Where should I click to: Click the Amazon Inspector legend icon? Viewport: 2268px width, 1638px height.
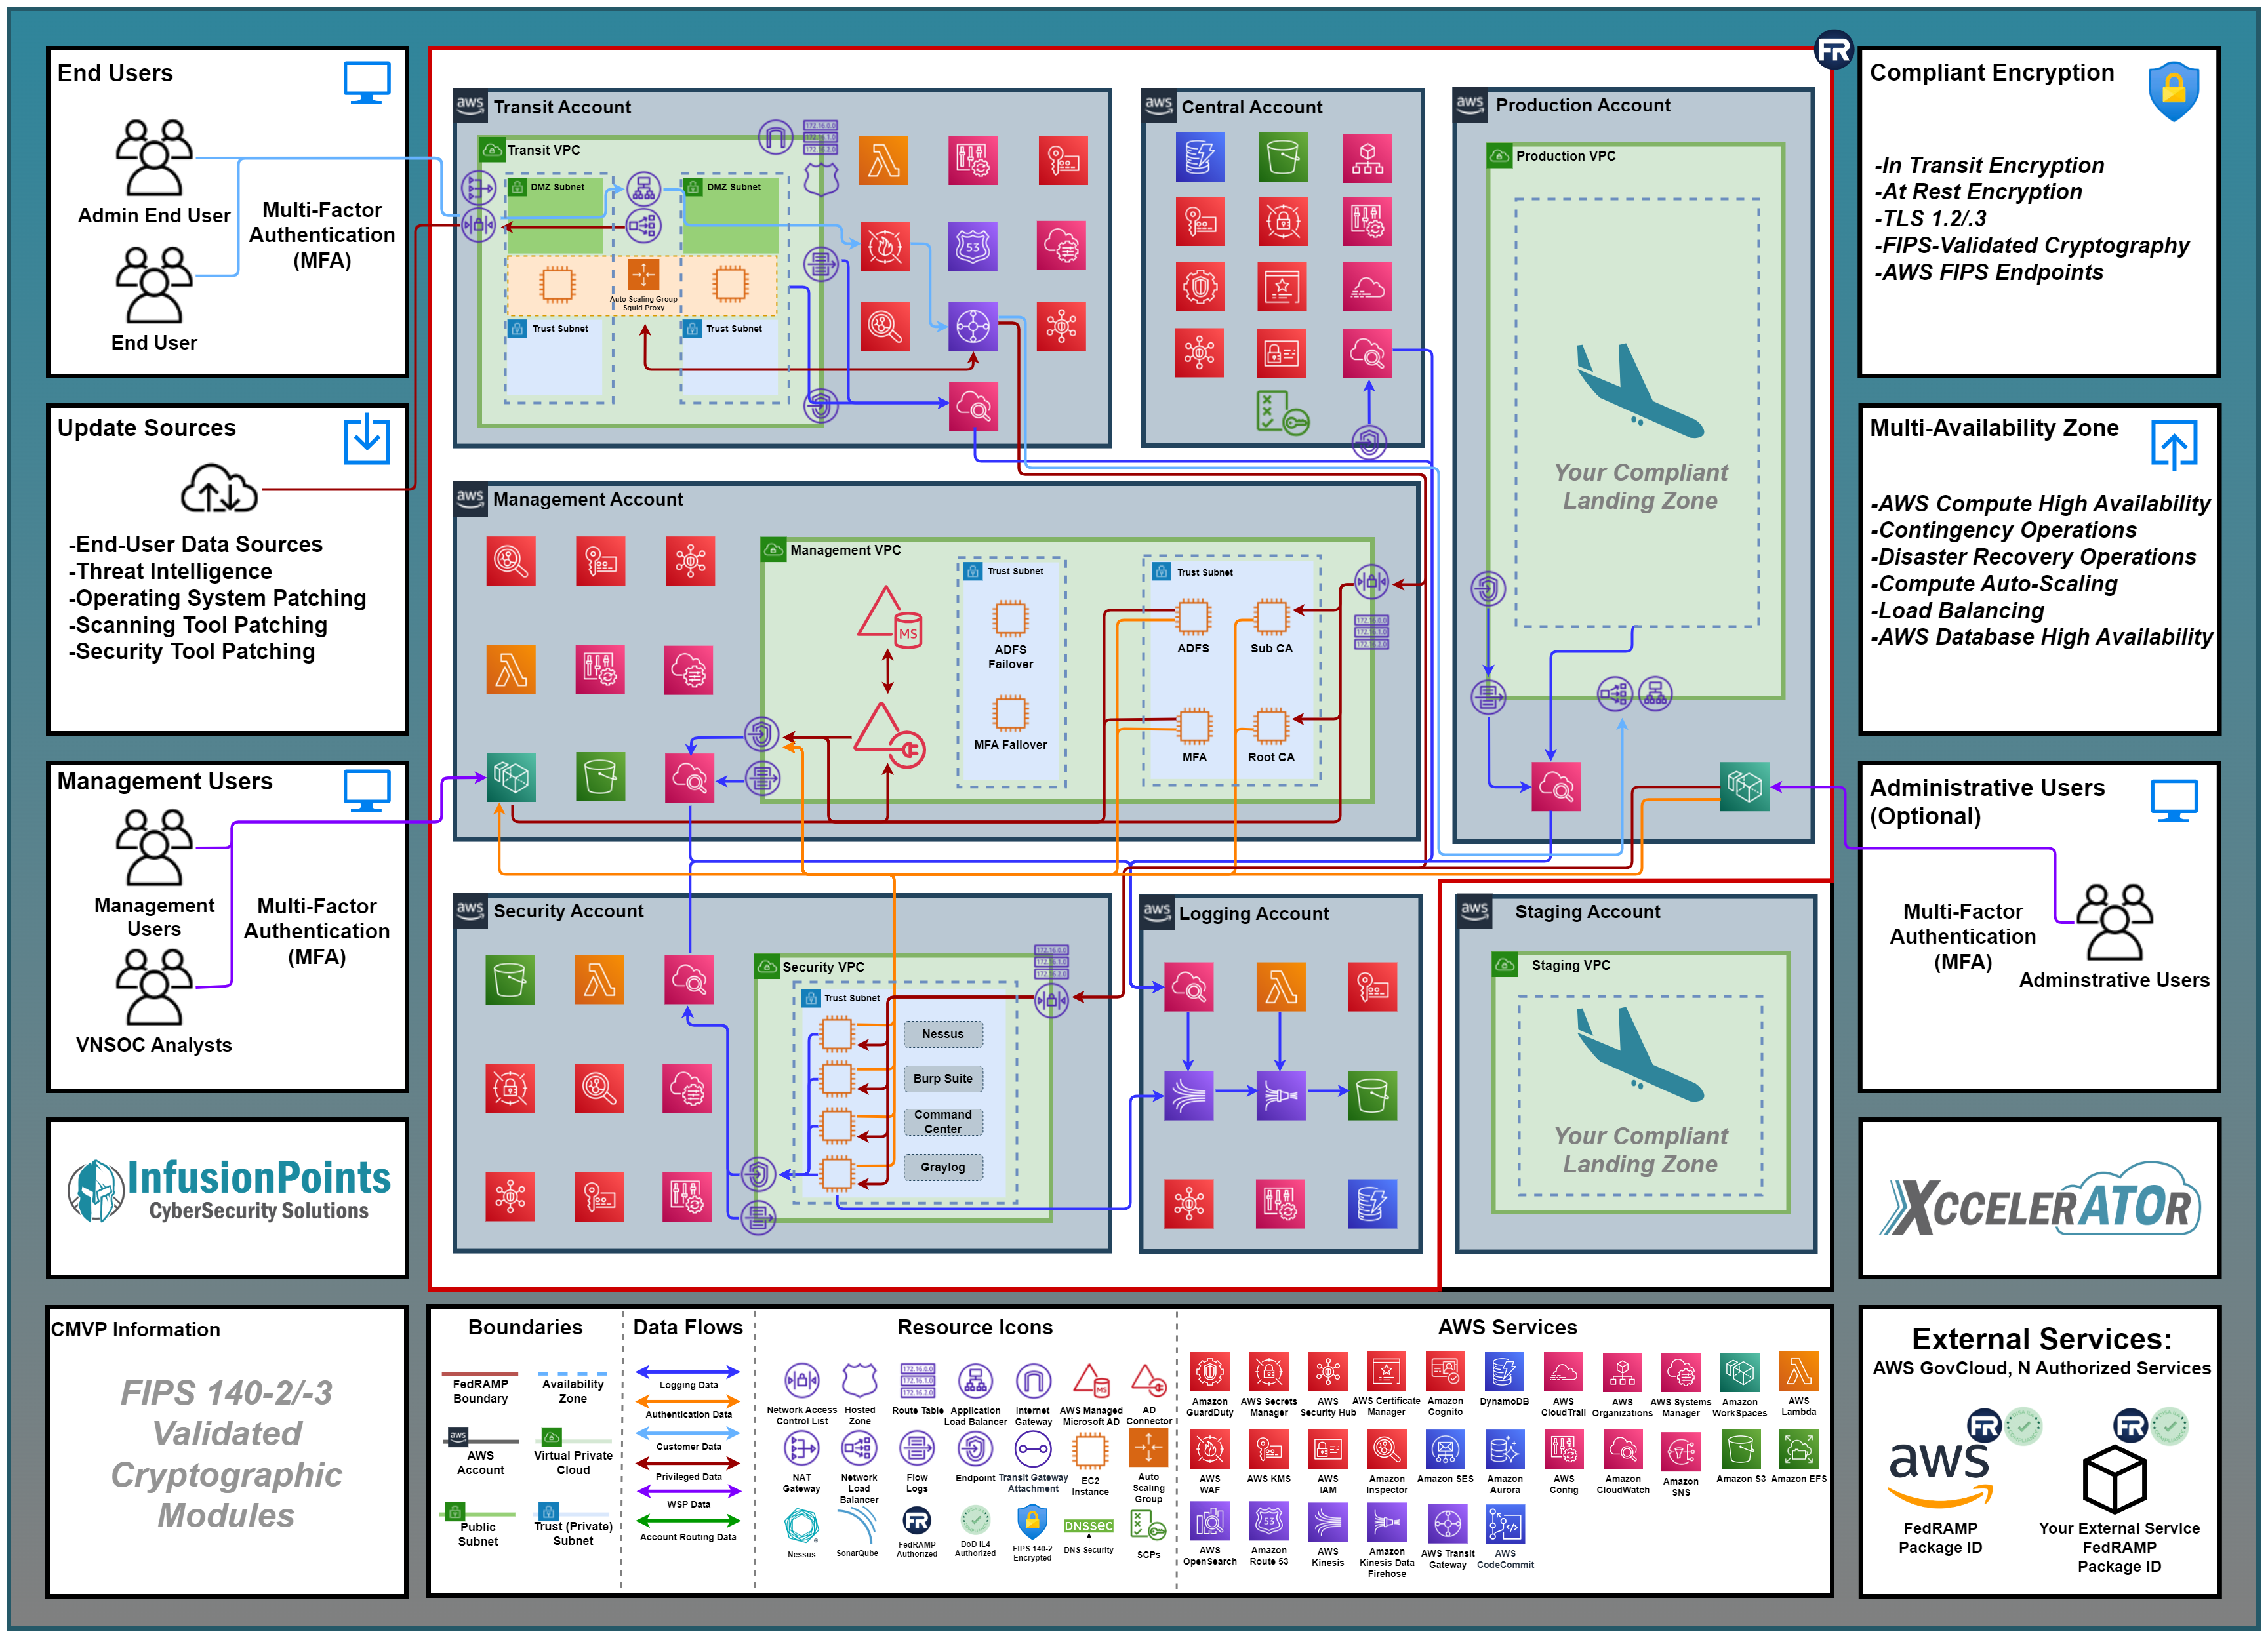click(x=1386, y=1449)
